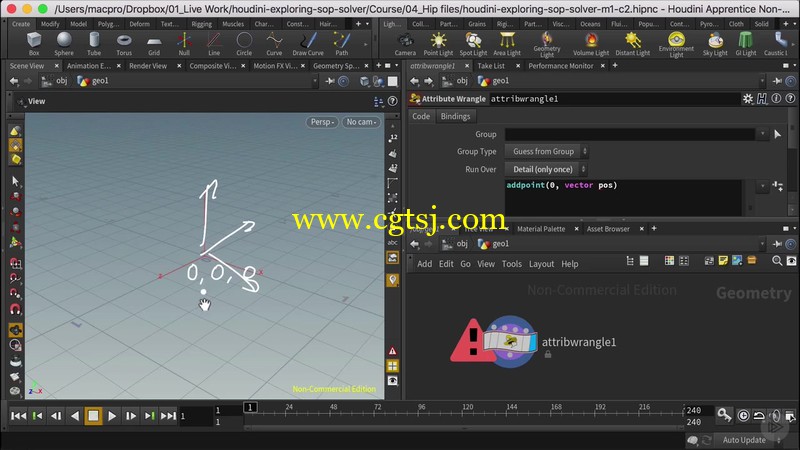Image resolution: width=800 pixels, height=450 pixels.
Task: Add a Torus primitive
Action: [x=124, y=43]
